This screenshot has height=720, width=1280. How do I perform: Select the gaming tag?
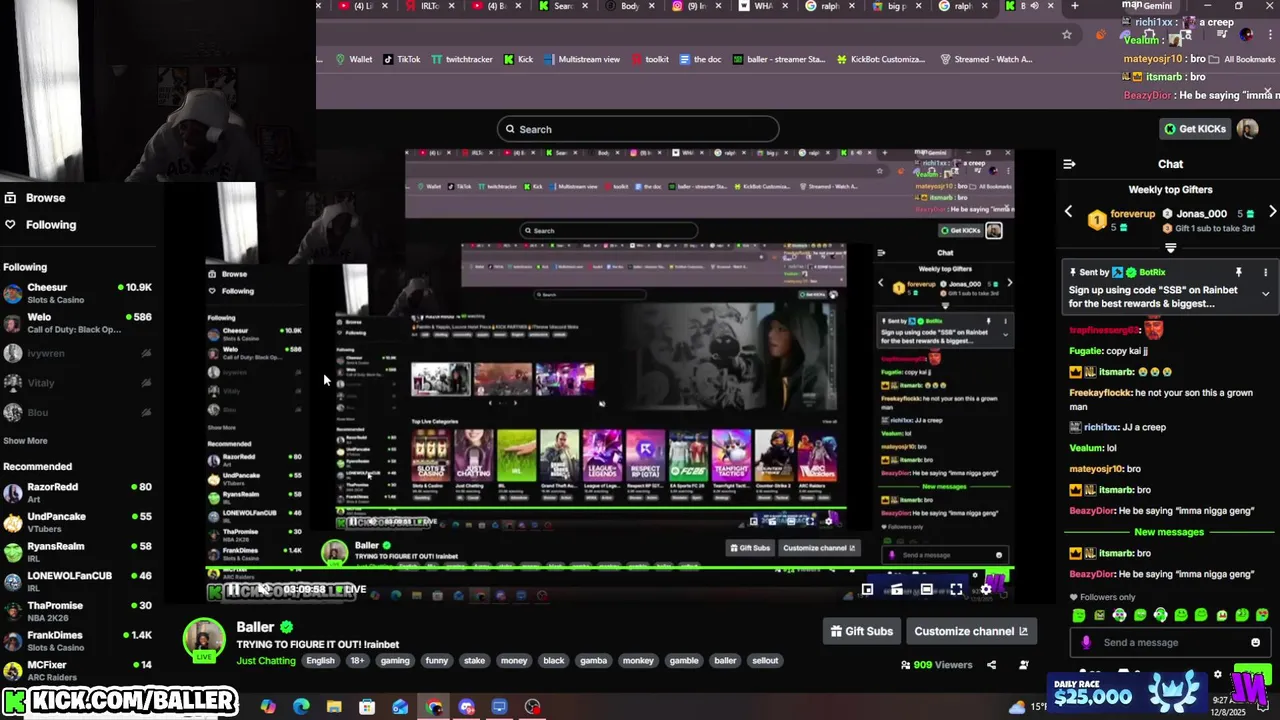(x=395, y=661)
